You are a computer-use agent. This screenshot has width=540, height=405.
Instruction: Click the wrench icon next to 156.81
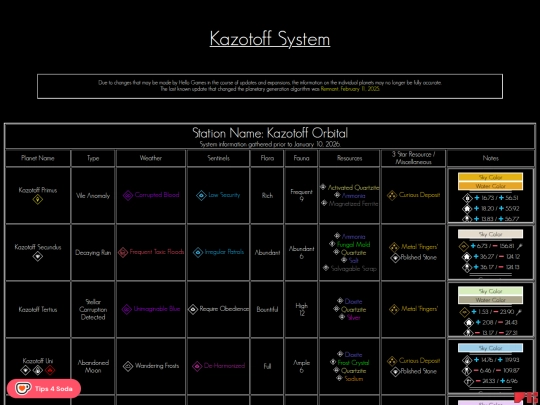point(520,246)
